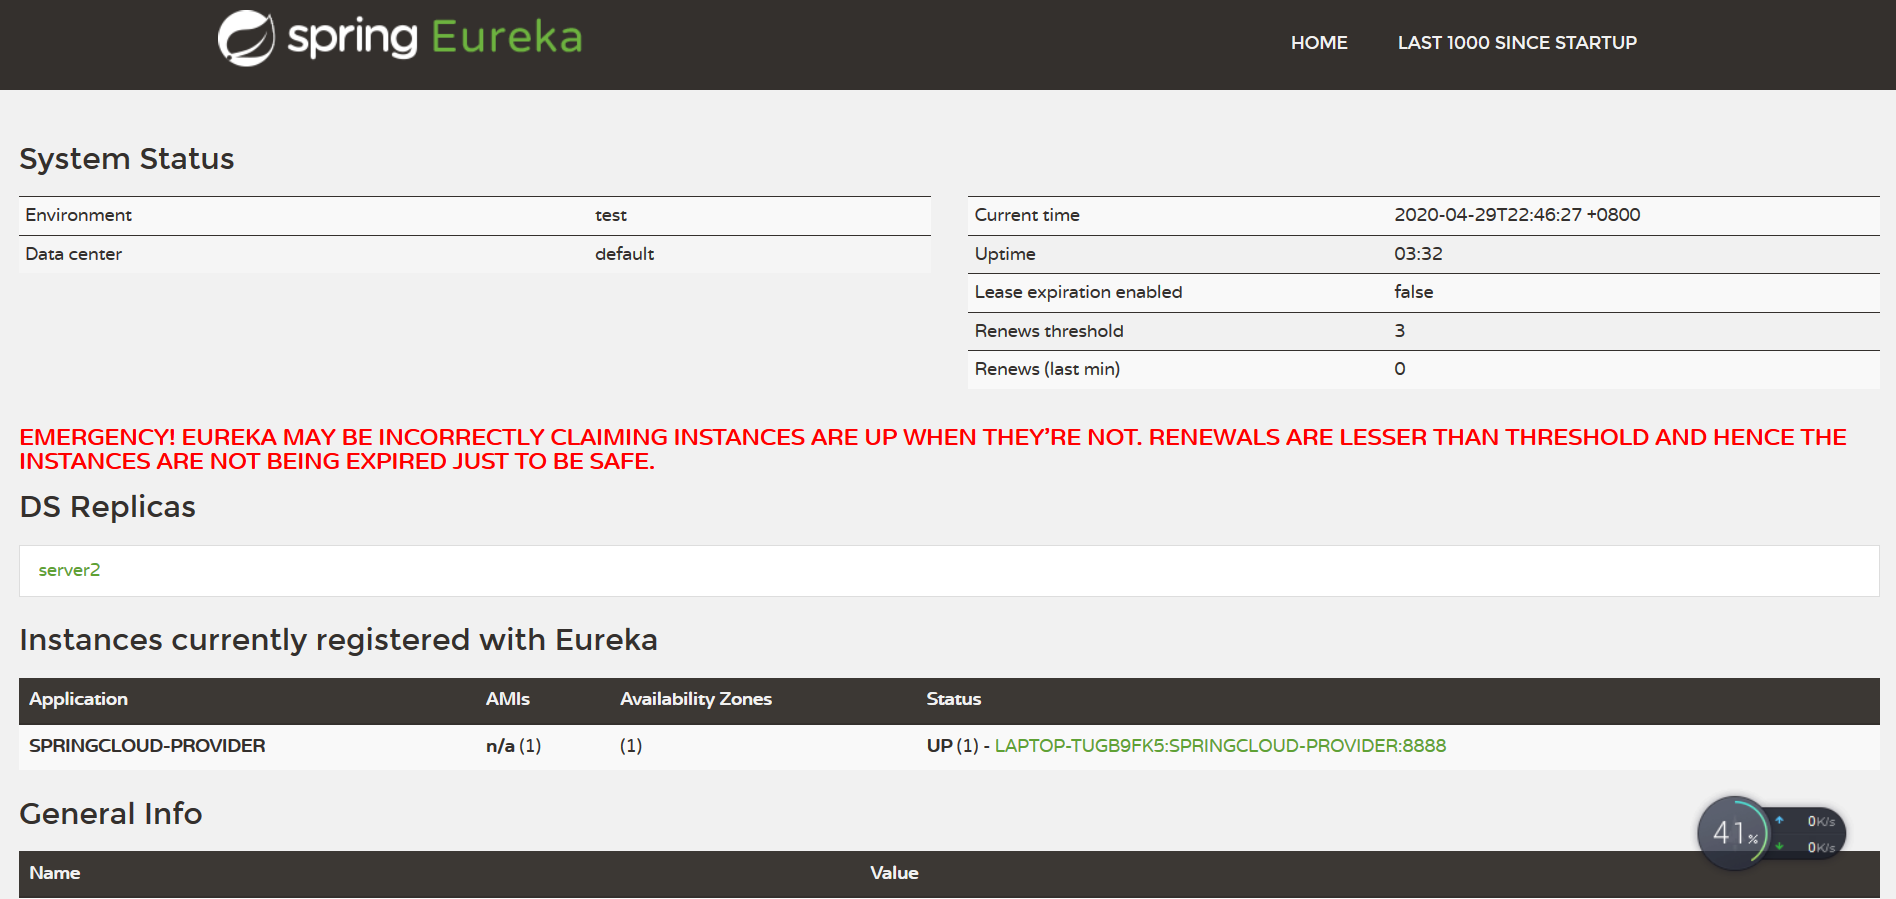Image resolution: width=1896 pixels, height=899 pixels.
Task: Select the renews last min value 0
Action: click(x=1399, y=369)
